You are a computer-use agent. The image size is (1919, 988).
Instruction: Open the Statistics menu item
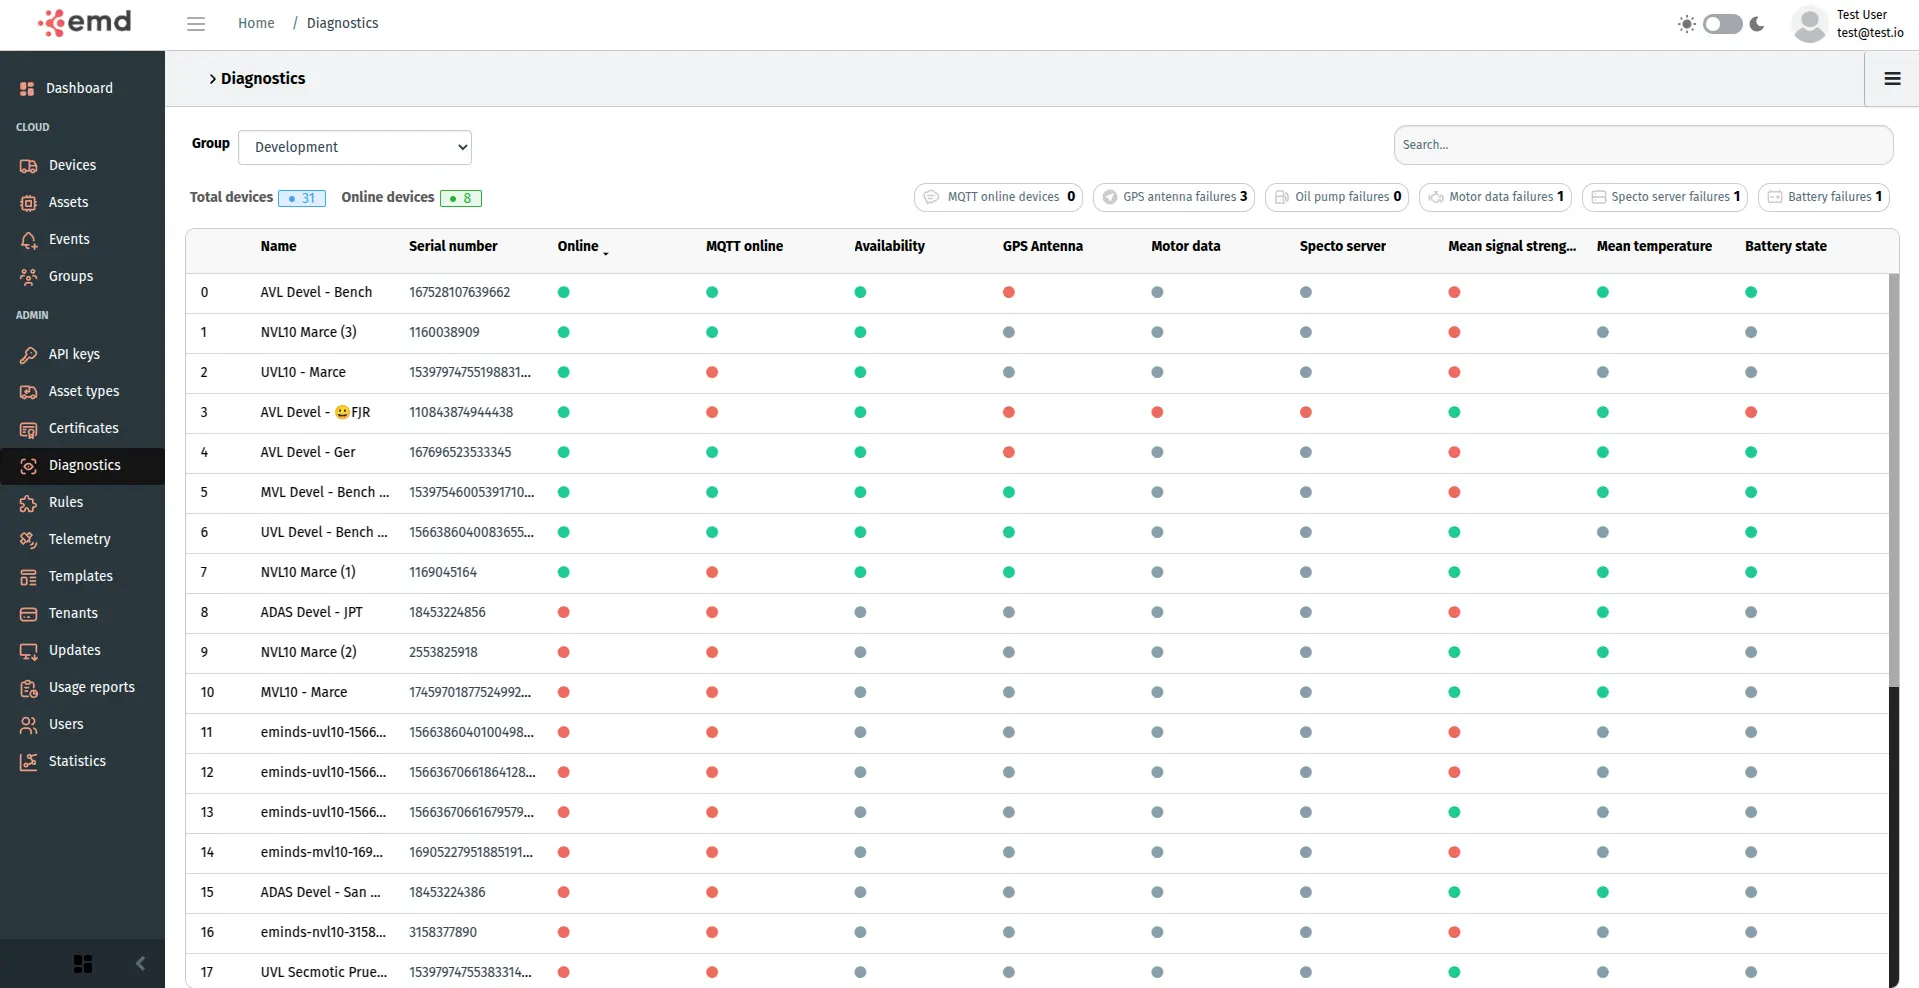(x=82, y=762)
